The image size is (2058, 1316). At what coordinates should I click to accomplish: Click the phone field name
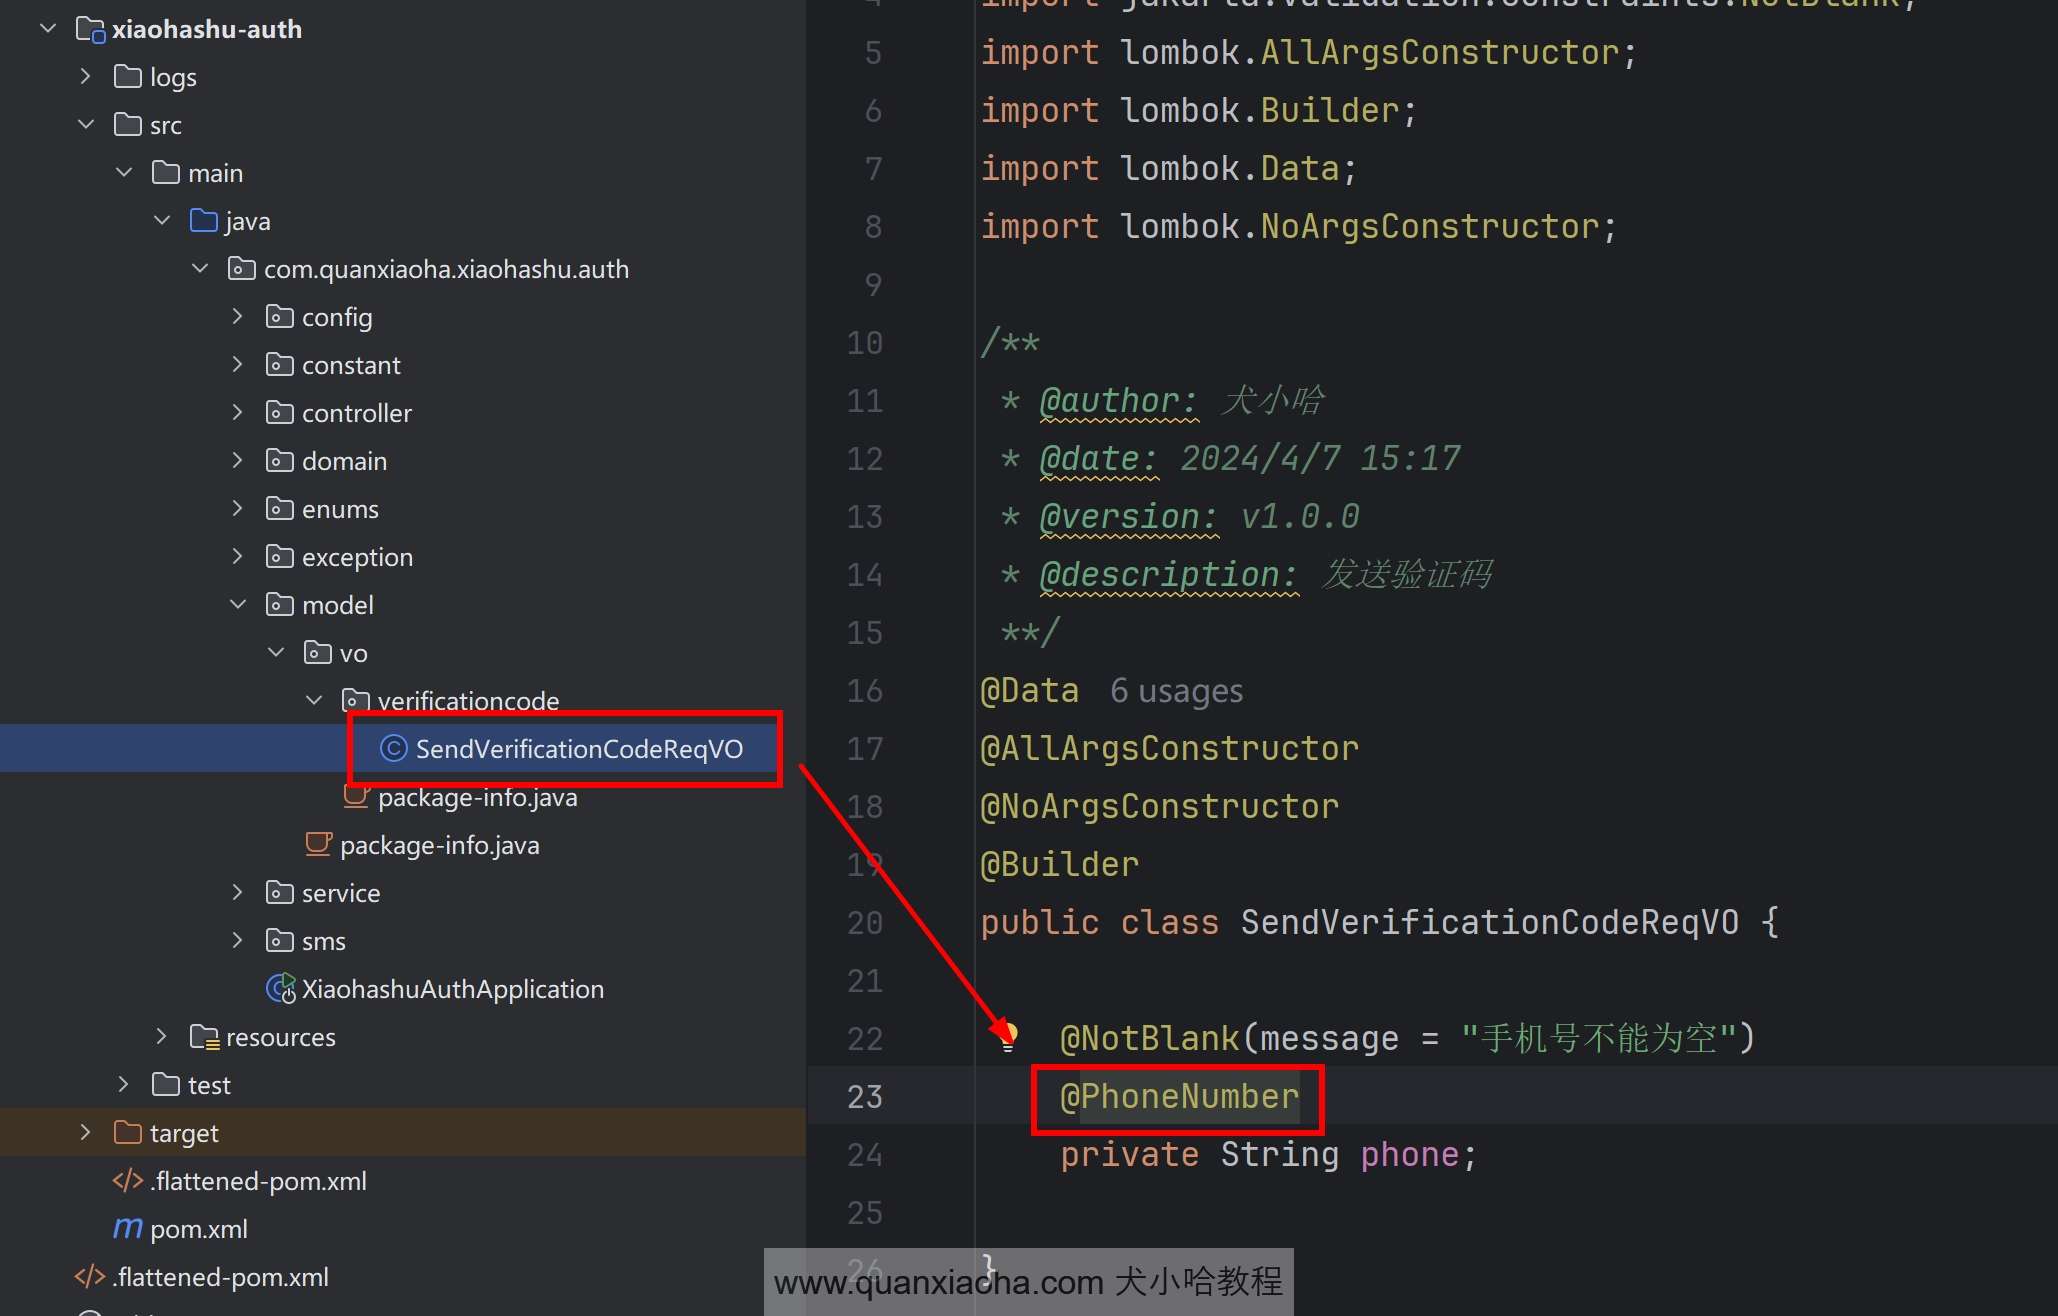[x=1409, y=1155]
